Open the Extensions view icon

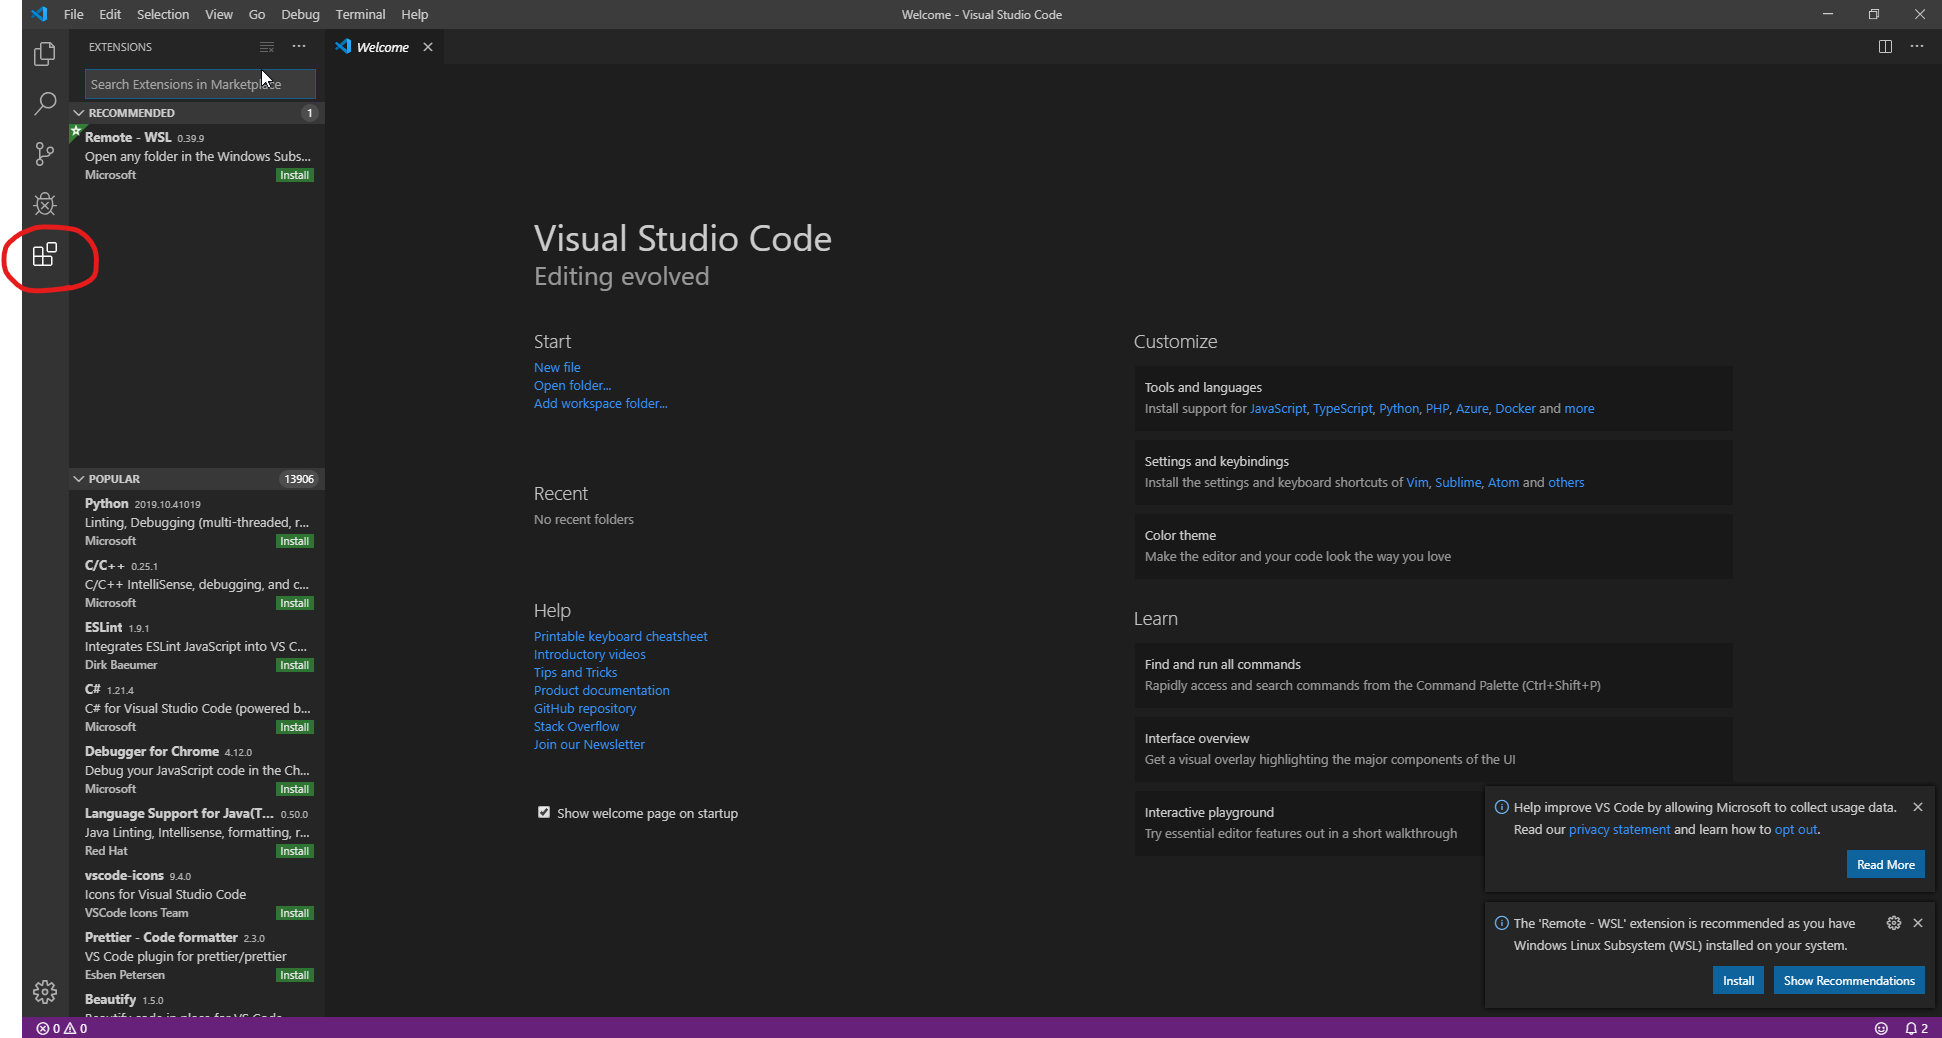(x=45, y=255)
